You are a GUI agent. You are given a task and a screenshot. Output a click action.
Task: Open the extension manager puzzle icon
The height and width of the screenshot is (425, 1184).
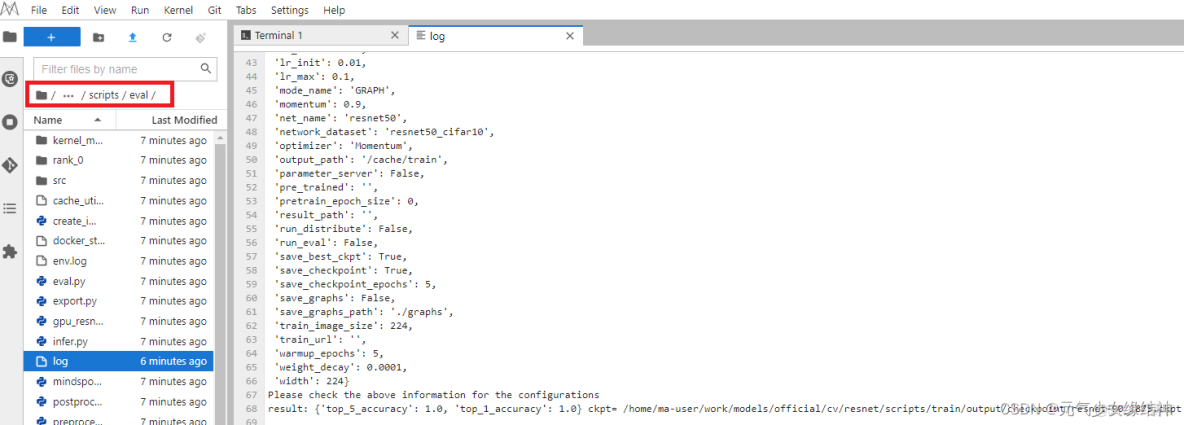point(10,252)
